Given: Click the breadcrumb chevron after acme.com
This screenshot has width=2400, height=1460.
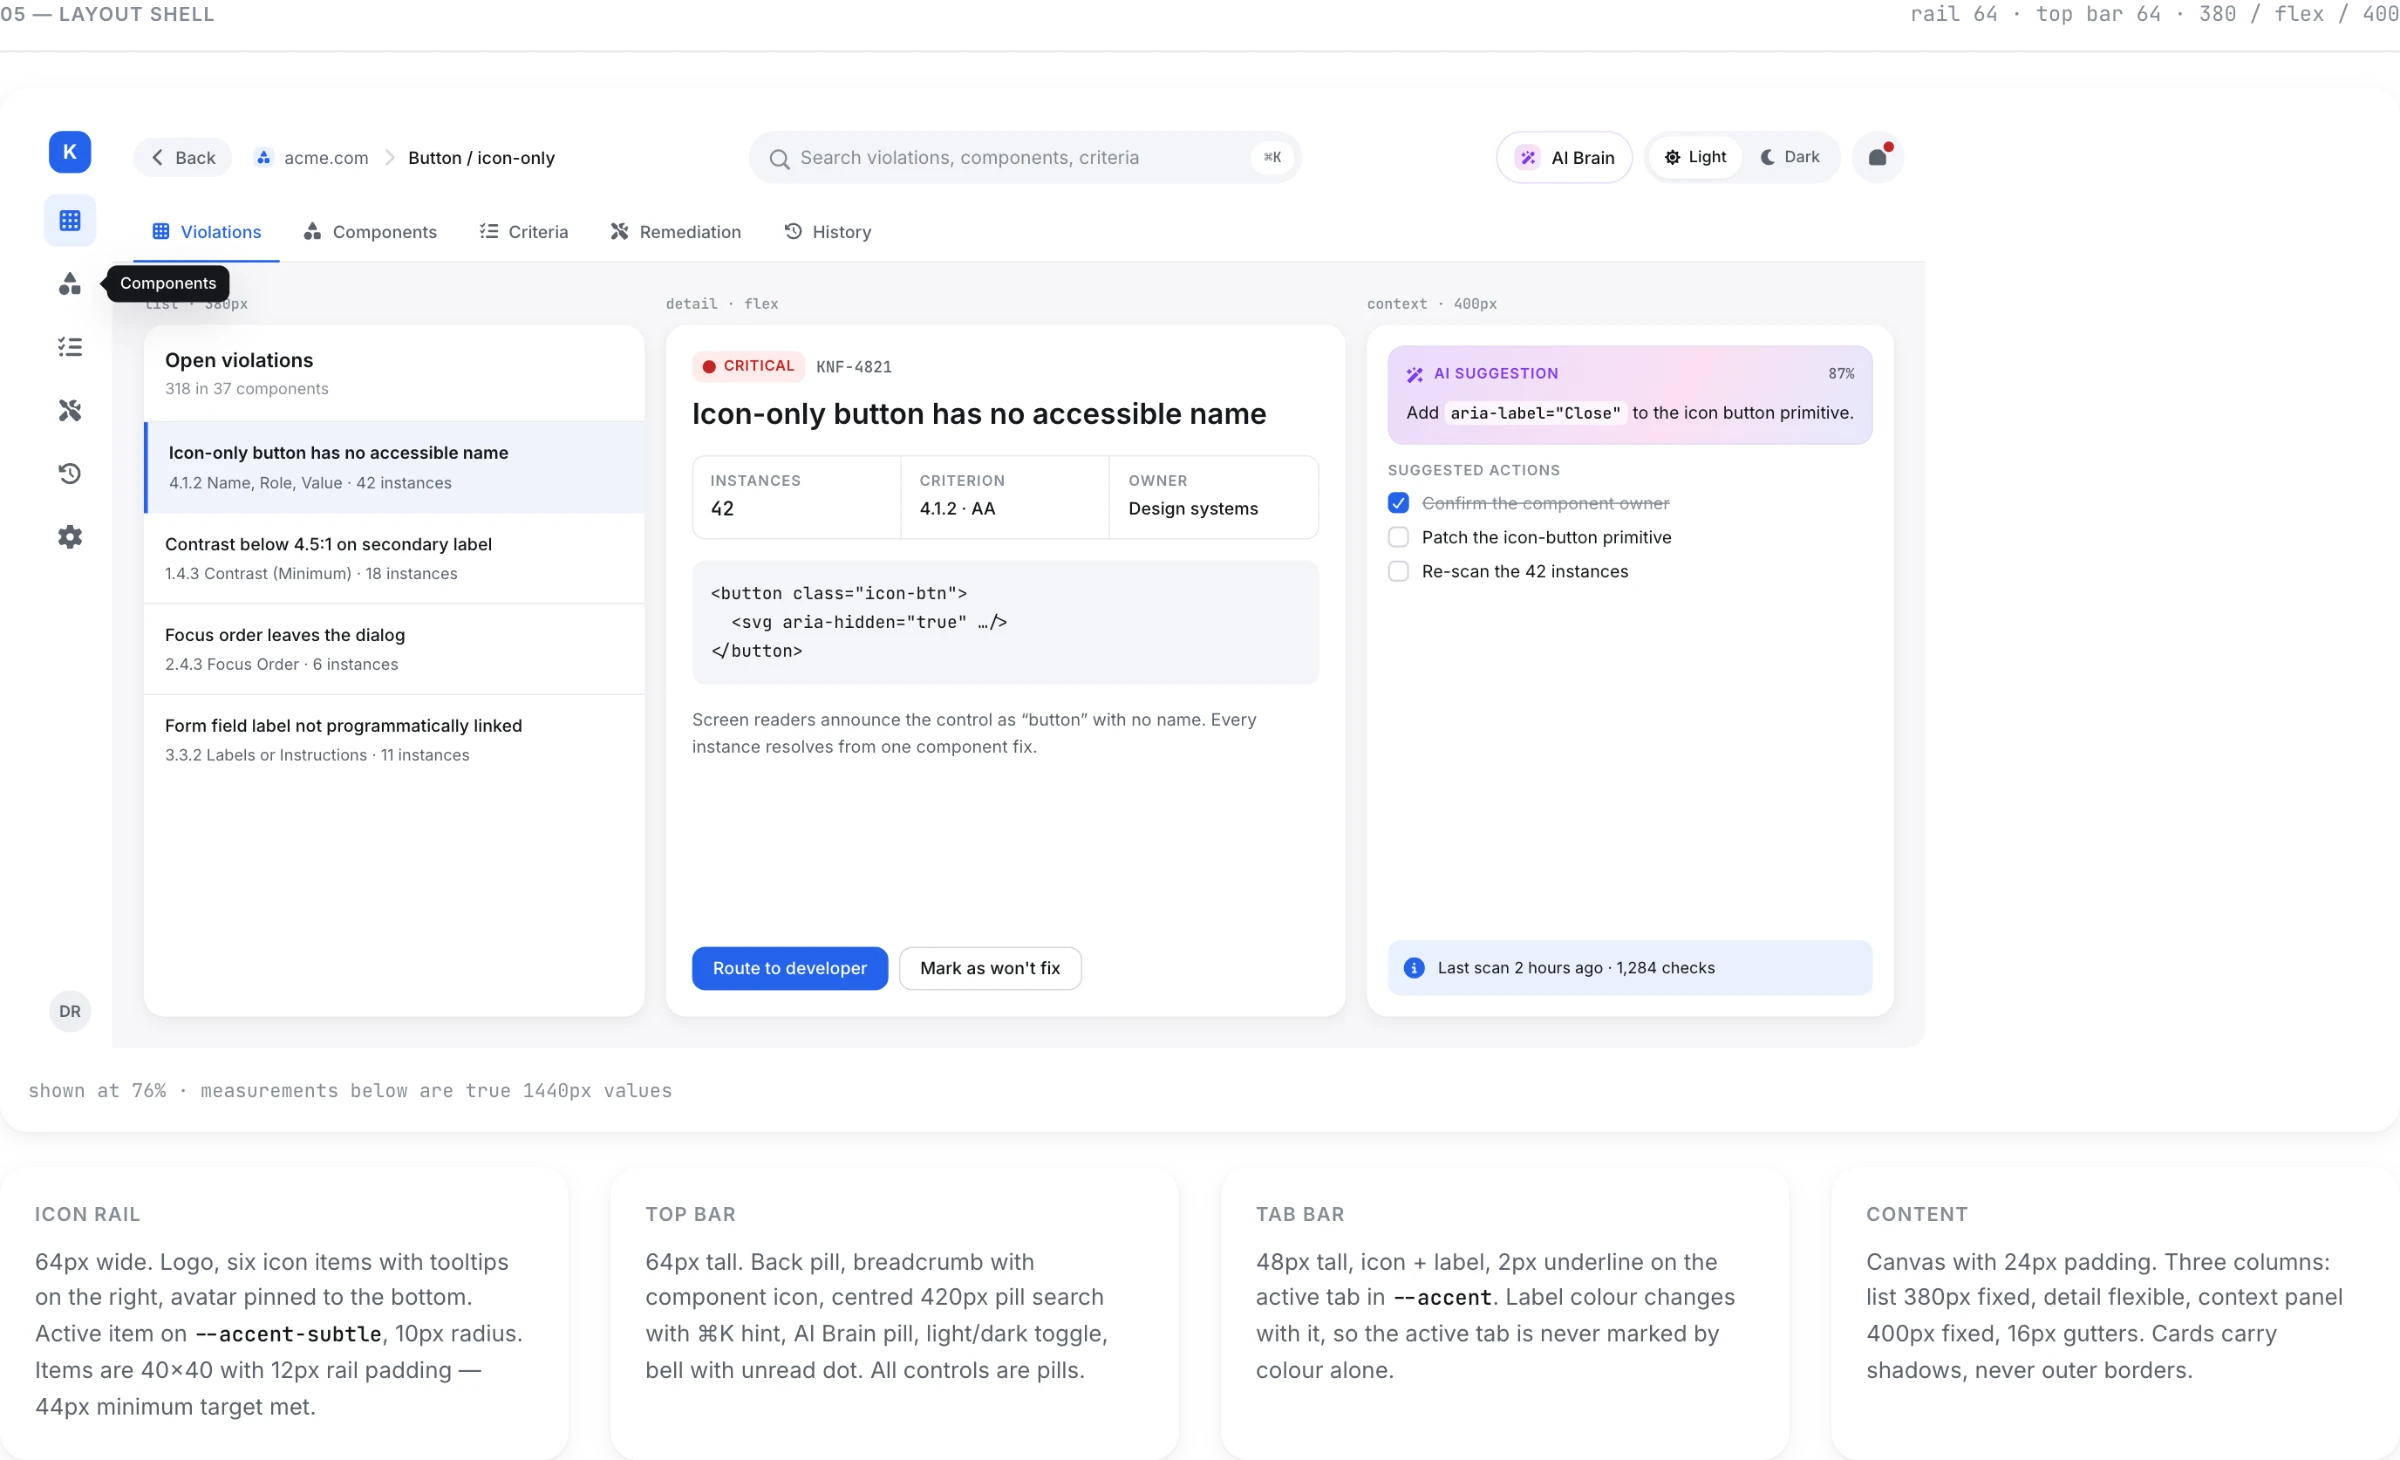Looking at the screenshot, I should tap(389, 158).
